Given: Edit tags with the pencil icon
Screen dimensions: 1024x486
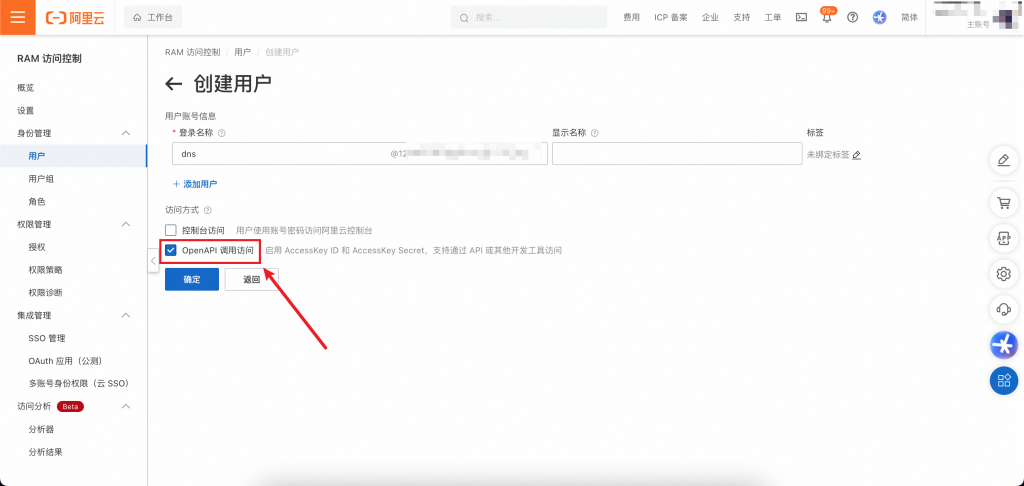Looking at the screenshot, I should click(x=857, y=155).
